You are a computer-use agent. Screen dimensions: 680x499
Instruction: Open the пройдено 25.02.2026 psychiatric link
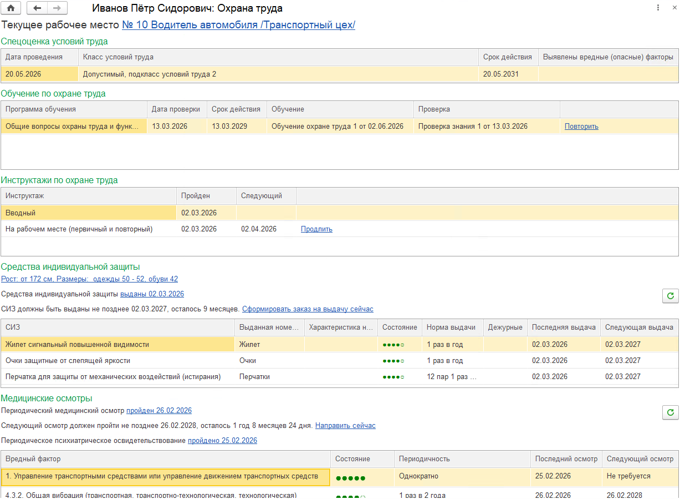point(222,440)
